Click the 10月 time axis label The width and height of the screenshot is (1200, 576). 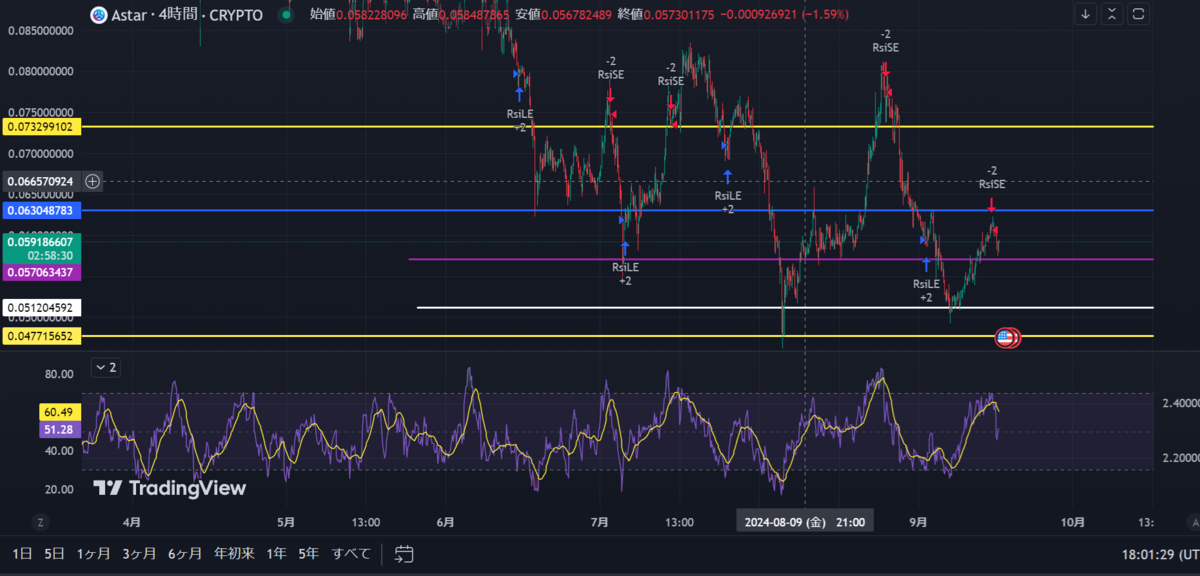click(x=1072, y=522)
